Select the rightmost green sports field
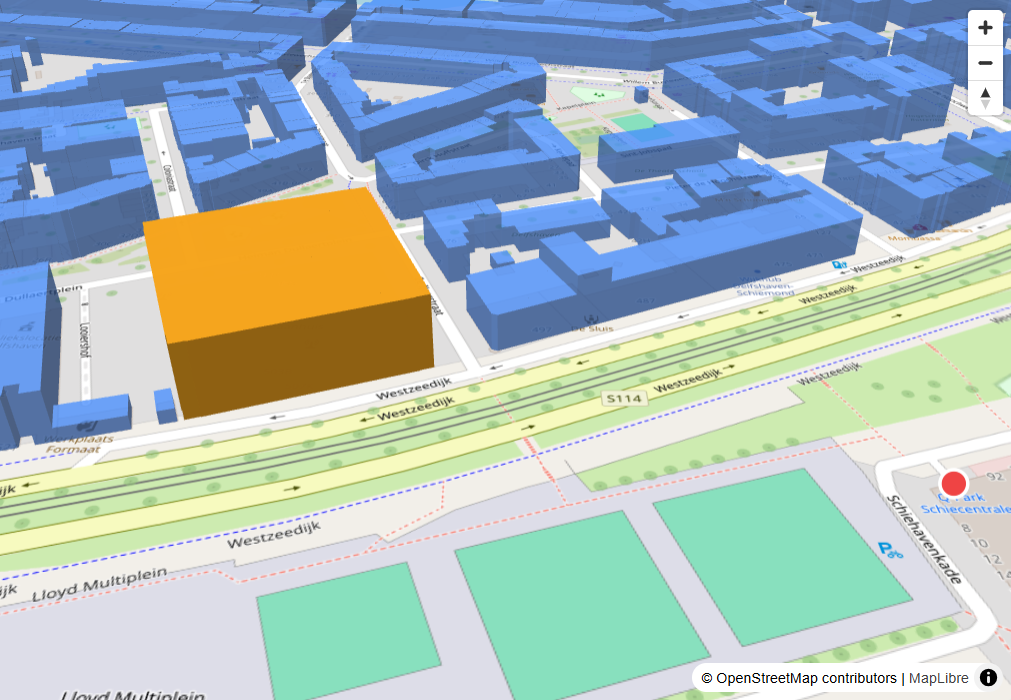Screen dimensions: 1011x700 click(x=781, y=557)
